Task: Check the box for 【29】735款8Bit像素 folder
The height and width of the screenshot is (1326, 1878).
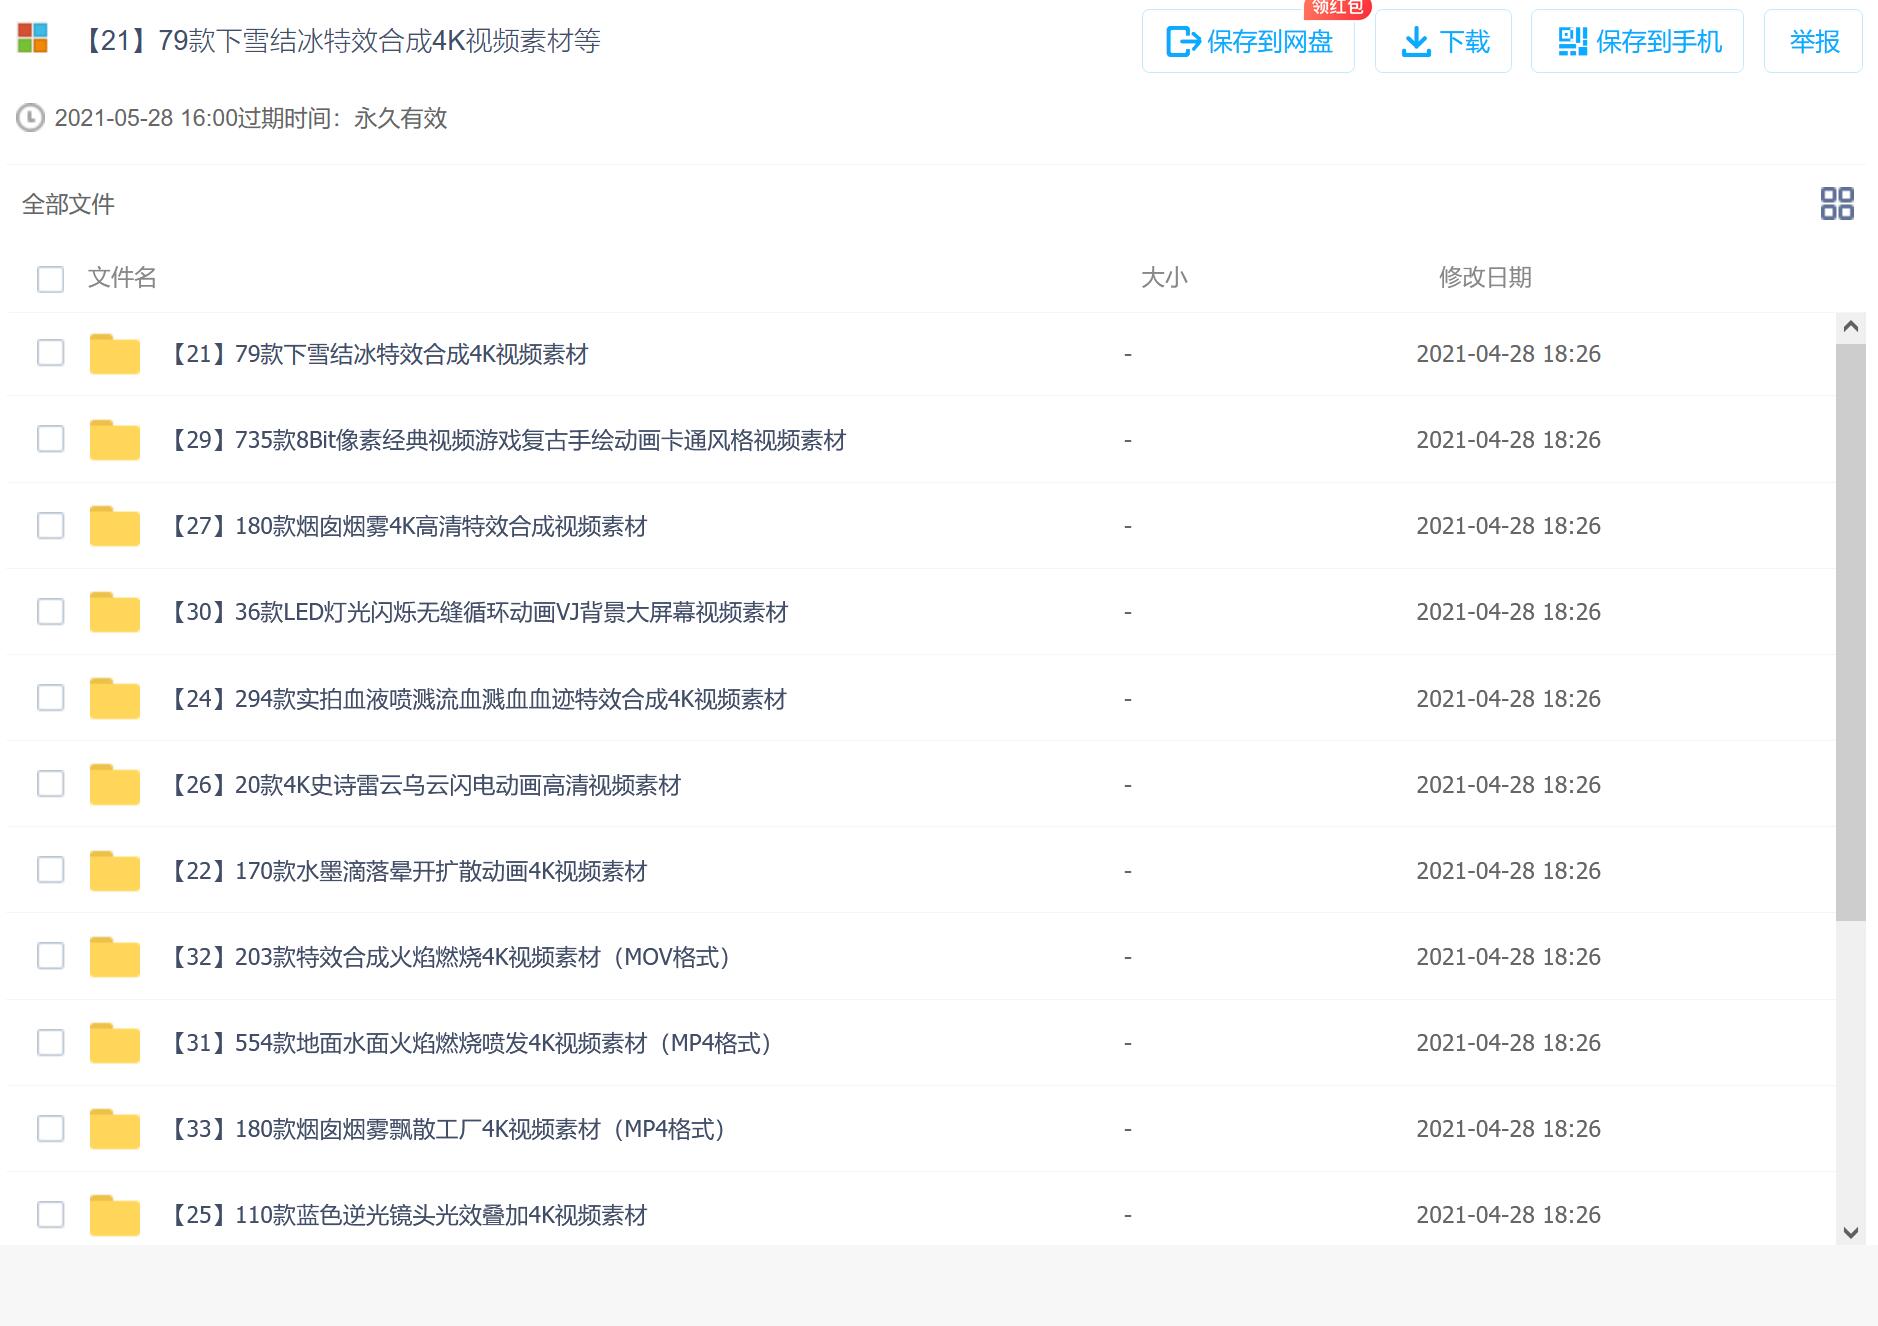Action: tap(50, 439)
